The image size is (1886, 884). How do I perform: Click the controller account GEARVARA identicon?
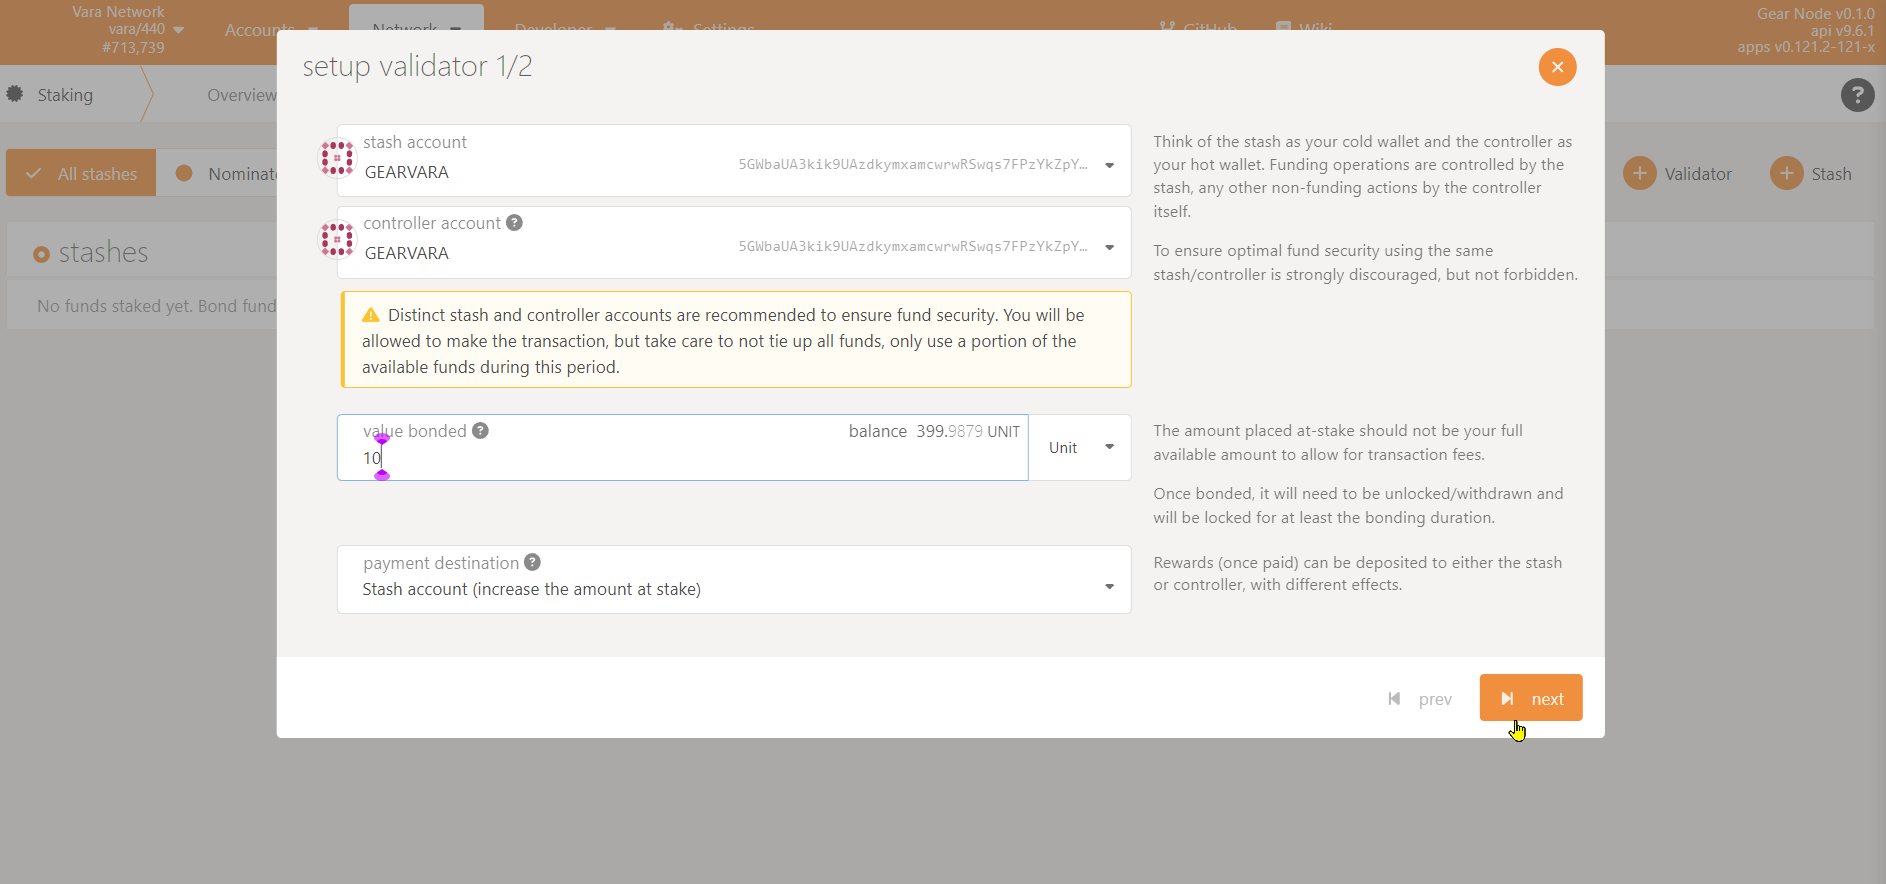point(337,240)
